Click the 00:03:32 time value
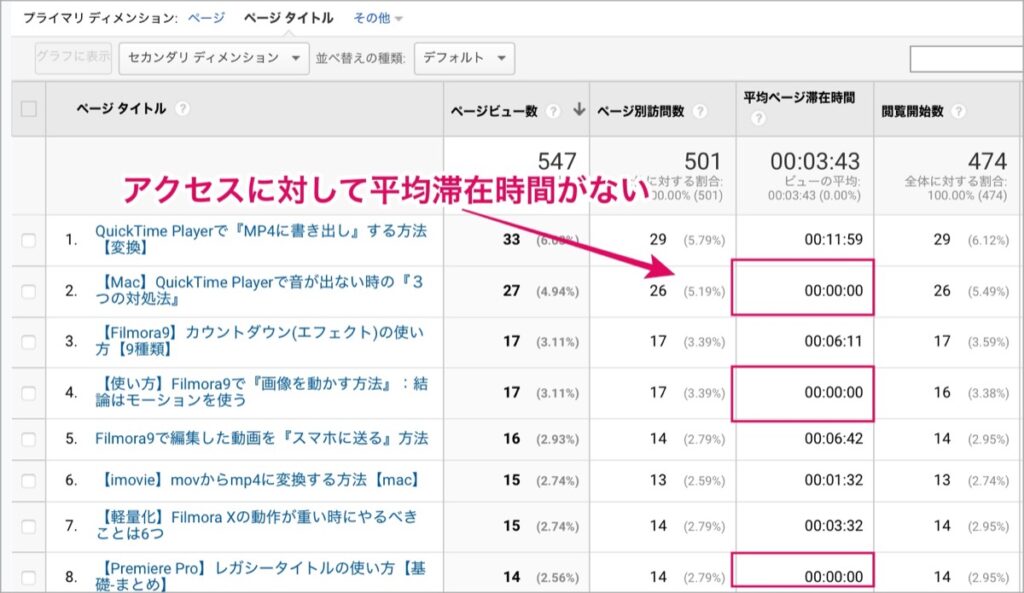The width and height of the screenshot is (1024, 593). (833, 526)
